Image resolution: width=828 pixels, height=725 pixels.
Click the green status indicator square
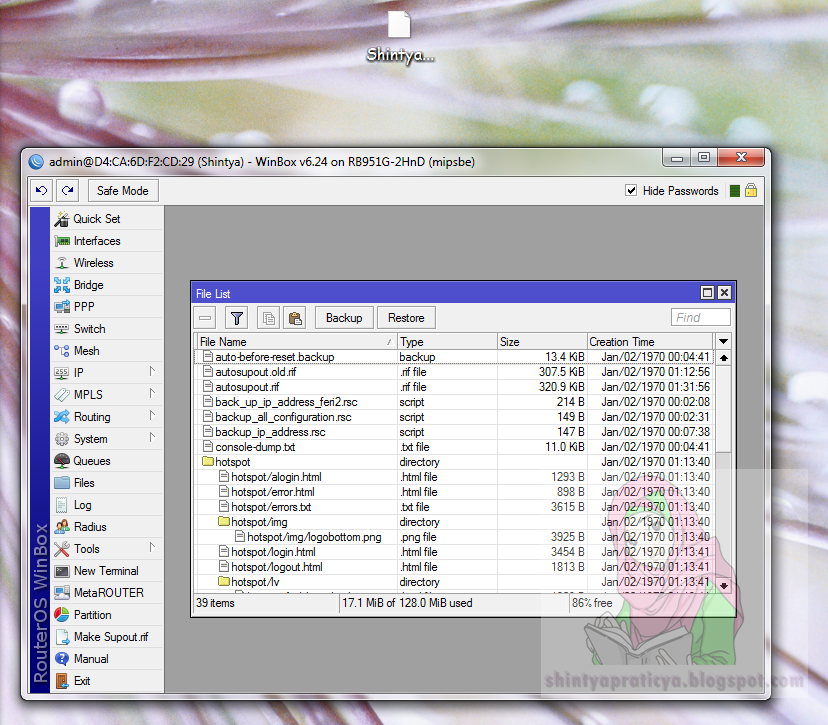coord(735,191)
